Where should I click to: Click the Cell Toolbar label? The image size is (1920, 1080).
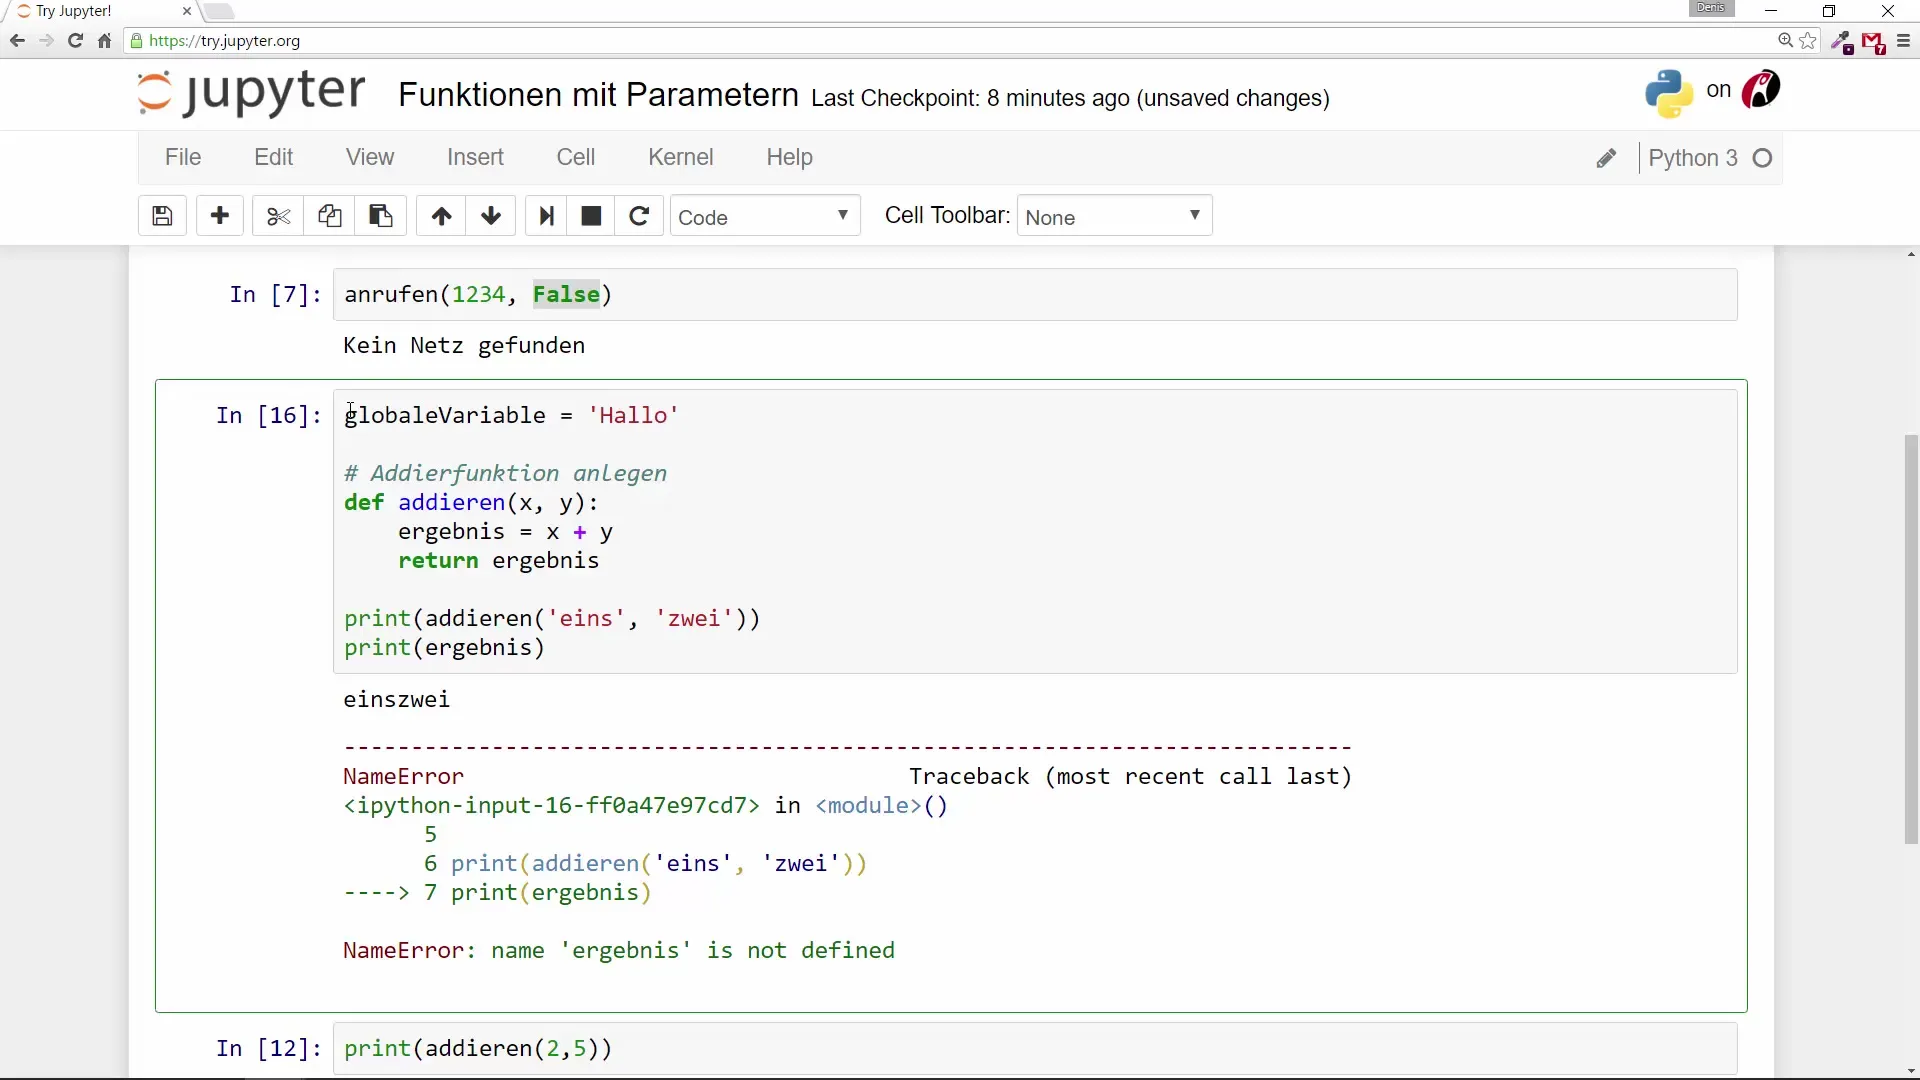(947, 216)
